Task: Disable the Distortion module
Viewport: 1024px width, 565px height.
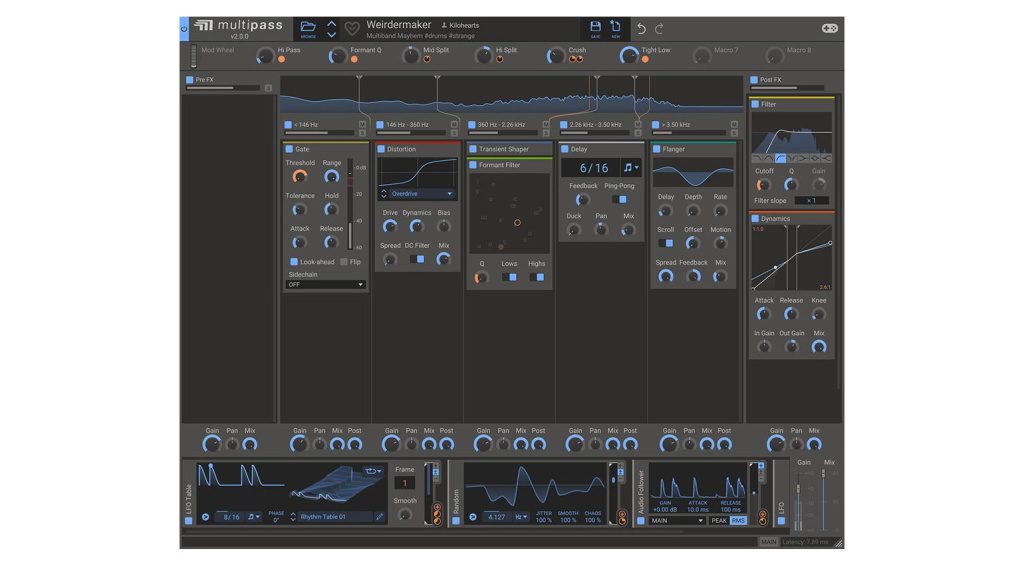Action: click(381, 149)
